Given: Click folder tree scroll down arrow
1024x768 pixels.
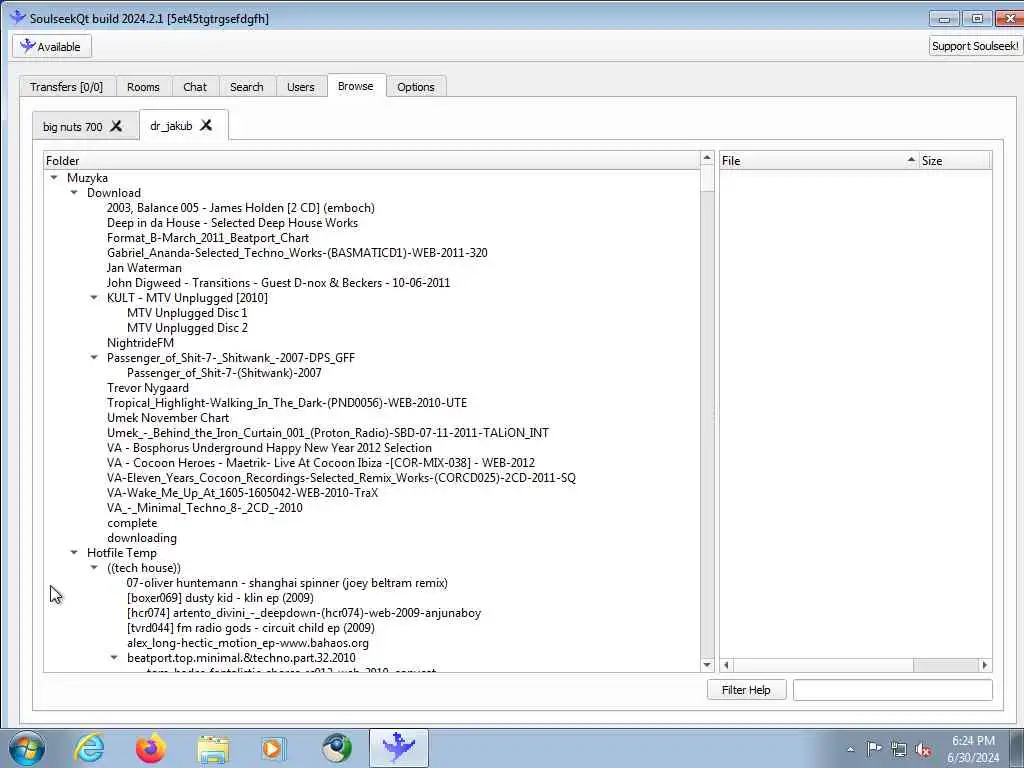Looking at the screenshot, I should point(707,665).
